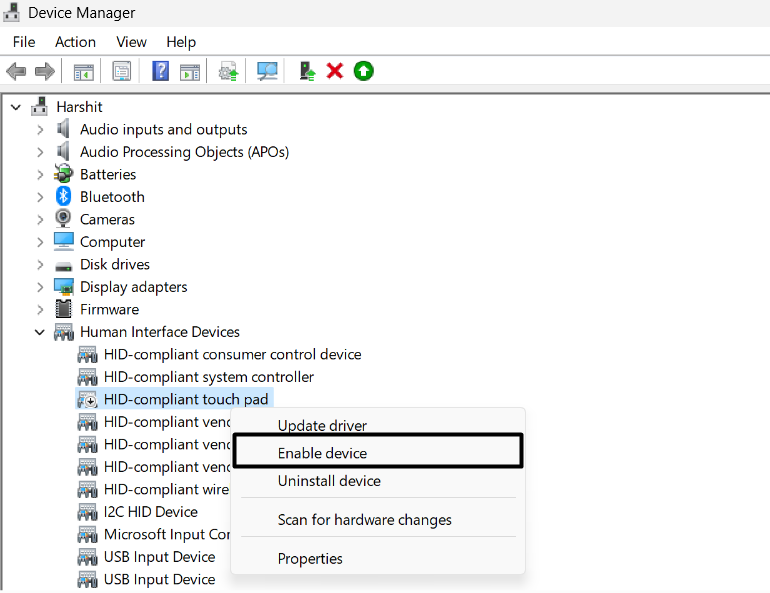Screen dimensions: 770x593
Task: Click the Bluetooth icon in device tree
Action: point(63,197)
